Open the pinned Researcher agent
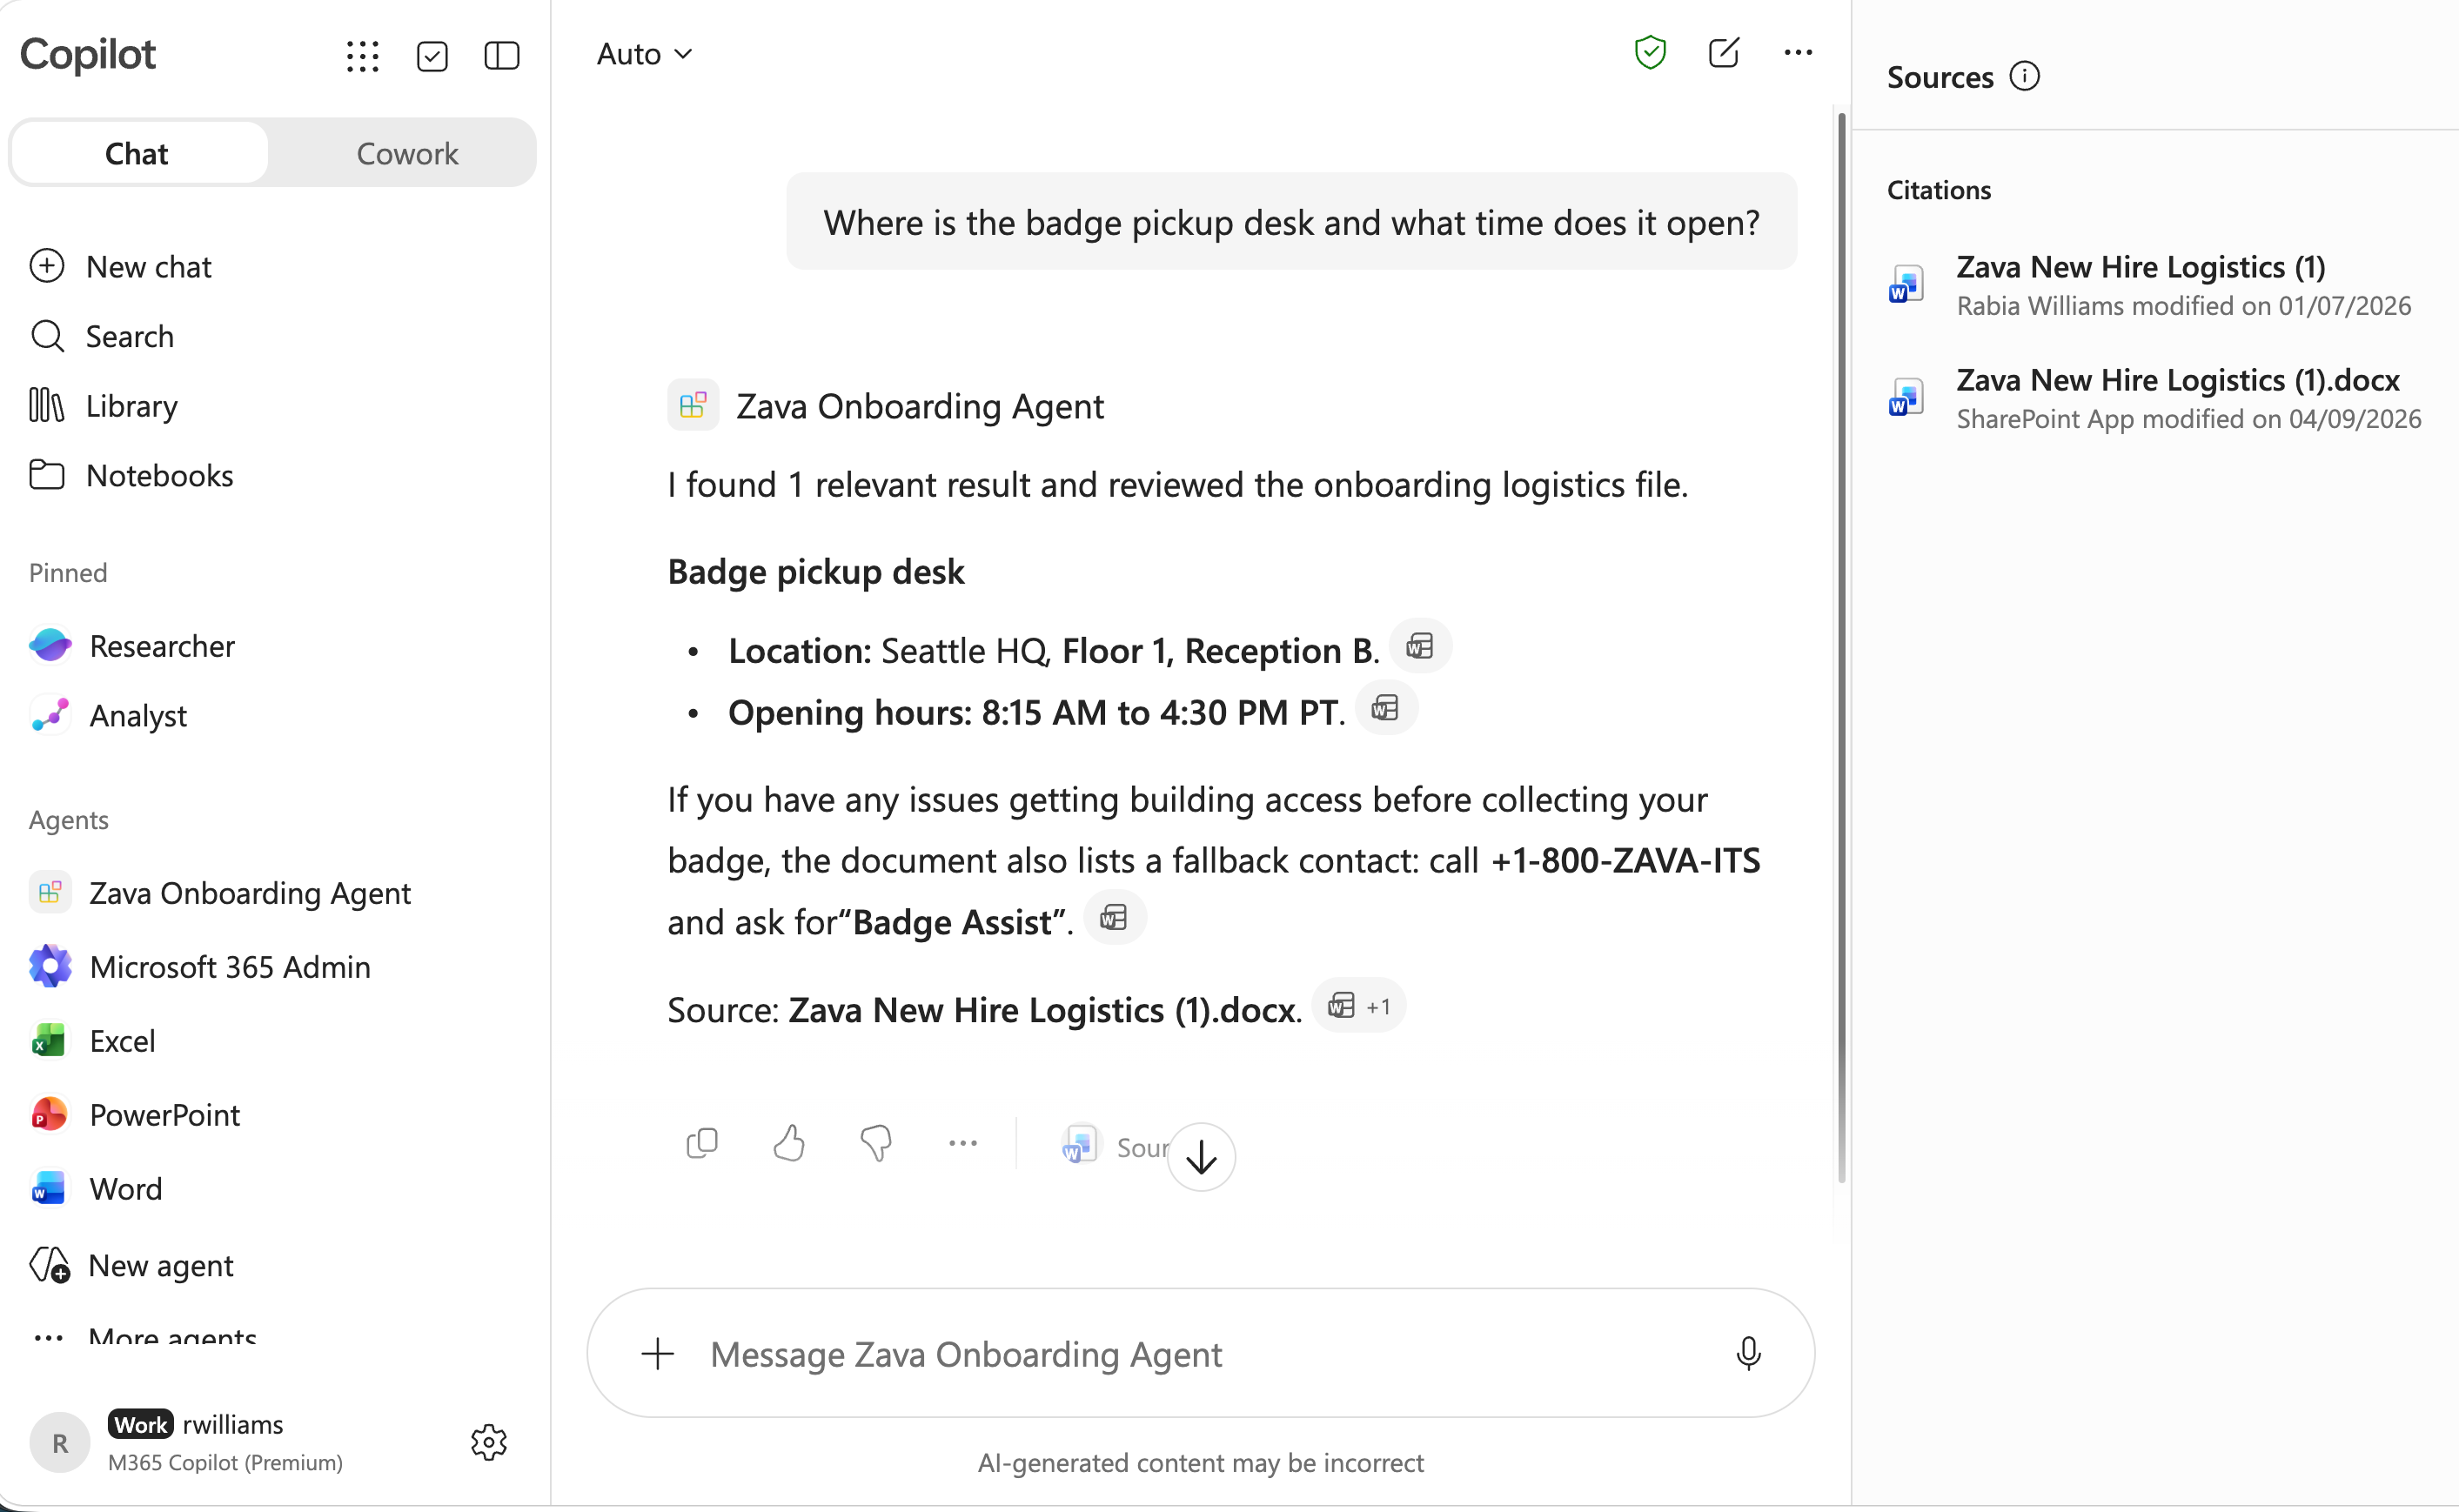The height and width of the screenshot is (1512, 2459). [133, 646]
